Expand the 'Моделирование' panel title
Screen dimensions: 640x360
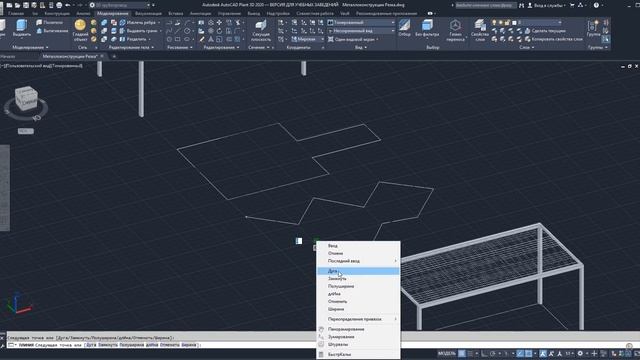point(30,47)
